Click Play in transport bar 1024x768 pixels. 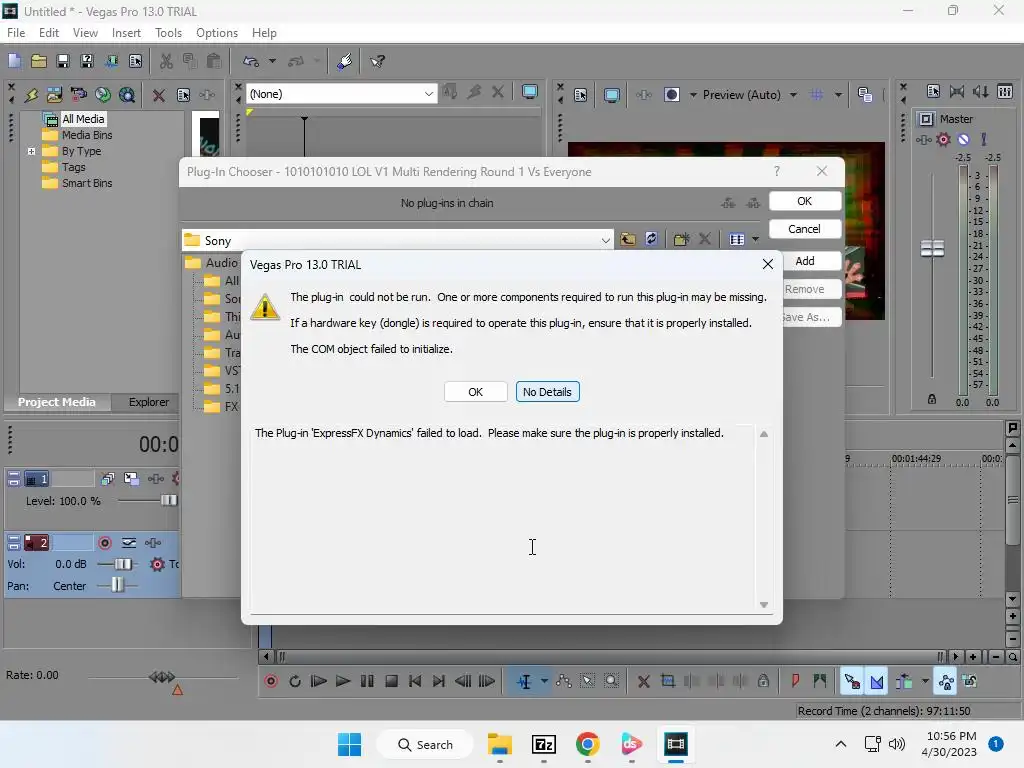pyautogui.click(x=343, y=681)
